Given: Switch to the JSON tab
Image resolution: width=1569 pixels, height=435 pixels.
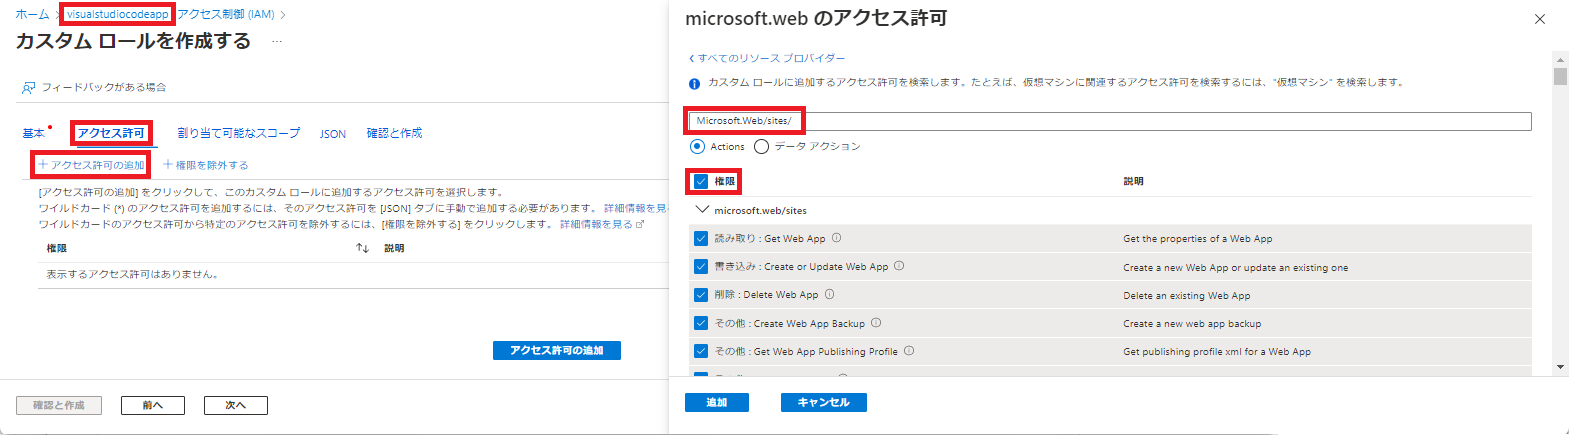Looking at the screenshot, I should point(333,134).
